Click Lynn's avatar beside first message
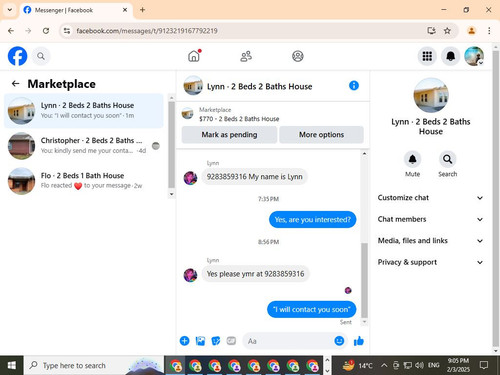500x375 pixels. pyautogui.click(x=190, y=178)
